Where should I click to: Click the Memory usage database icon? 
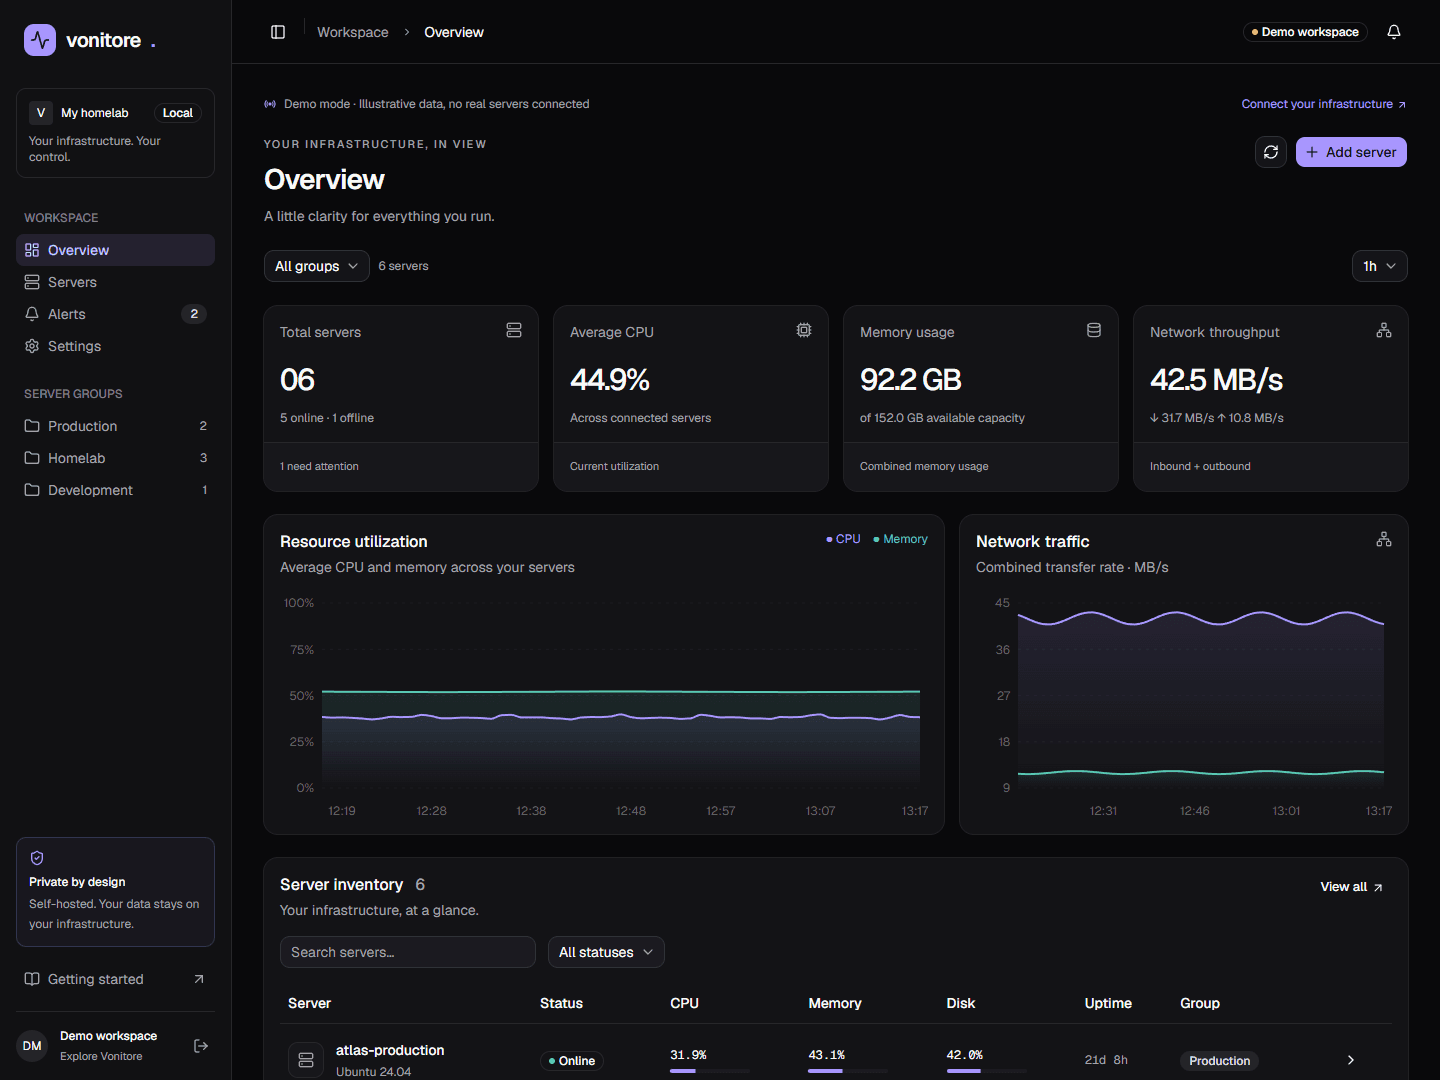(x=1094, y=330)
